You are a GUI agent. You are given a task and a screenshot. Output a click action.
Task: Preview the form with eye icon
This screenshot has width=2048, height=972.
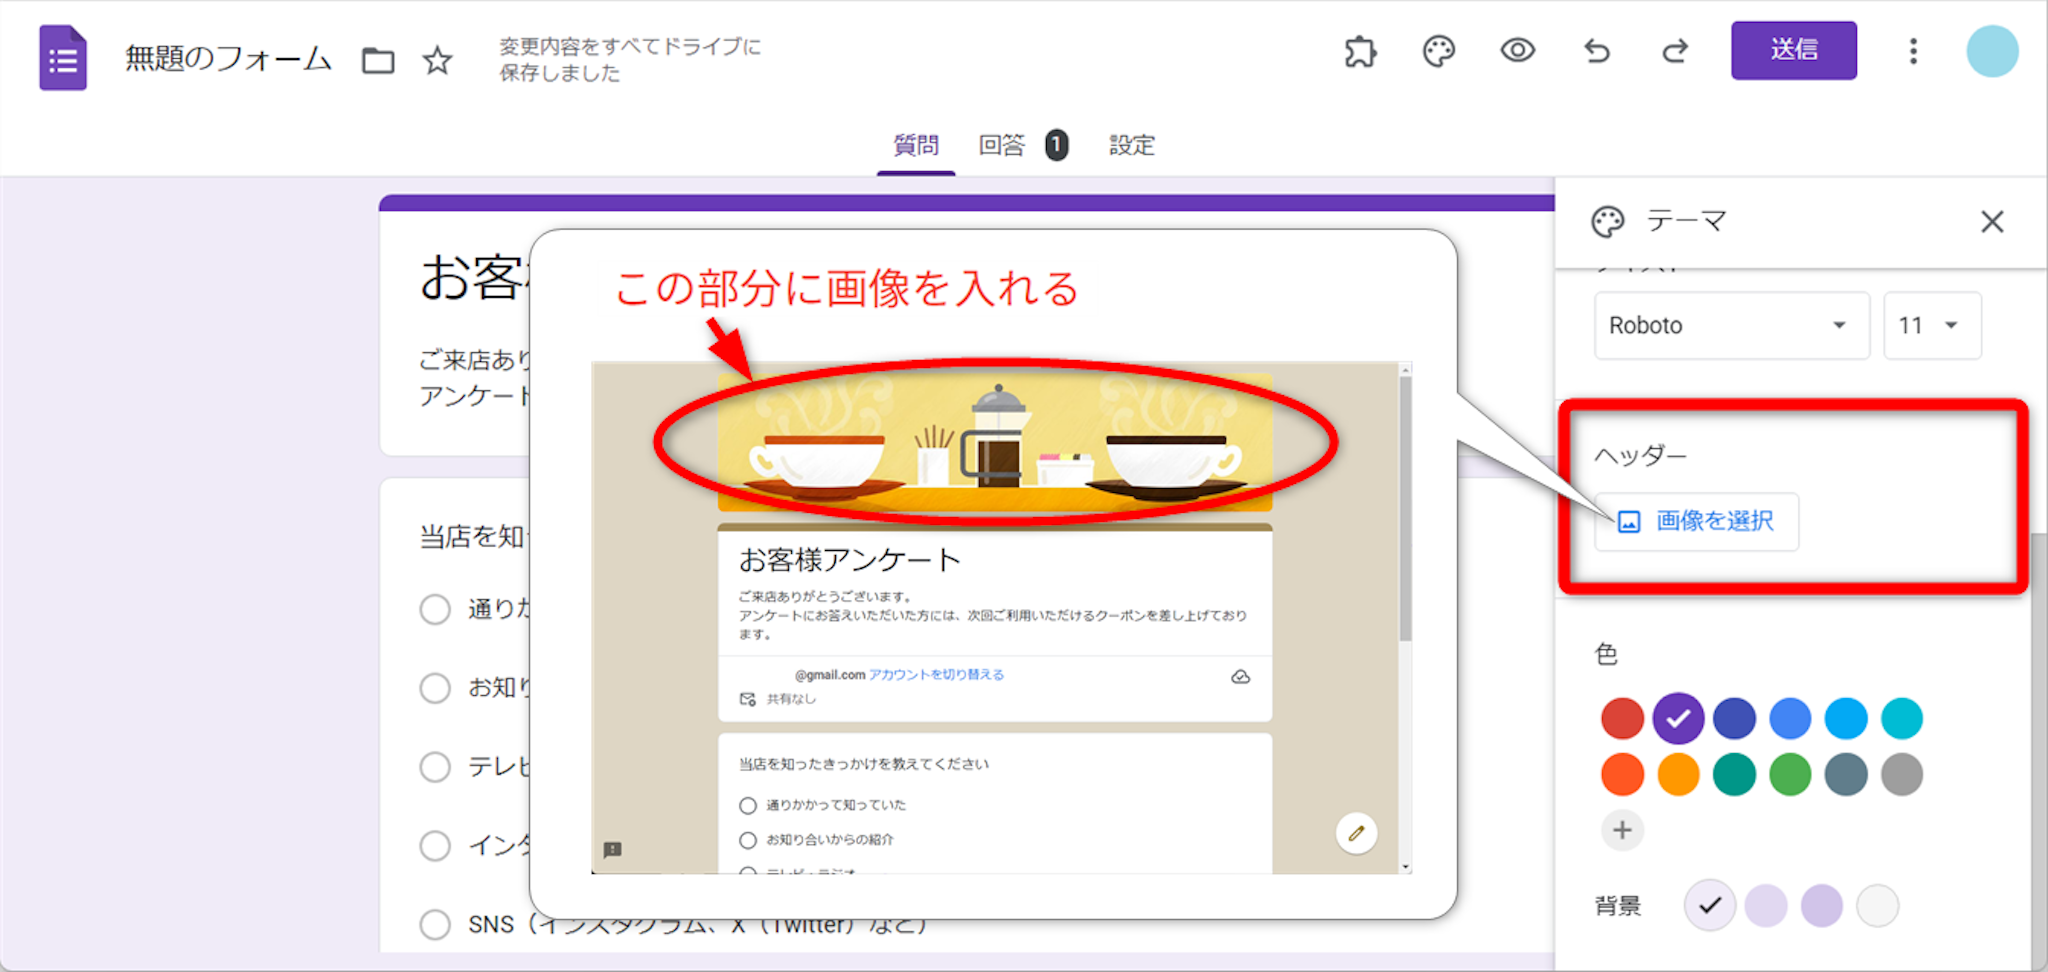point(1517,50)
